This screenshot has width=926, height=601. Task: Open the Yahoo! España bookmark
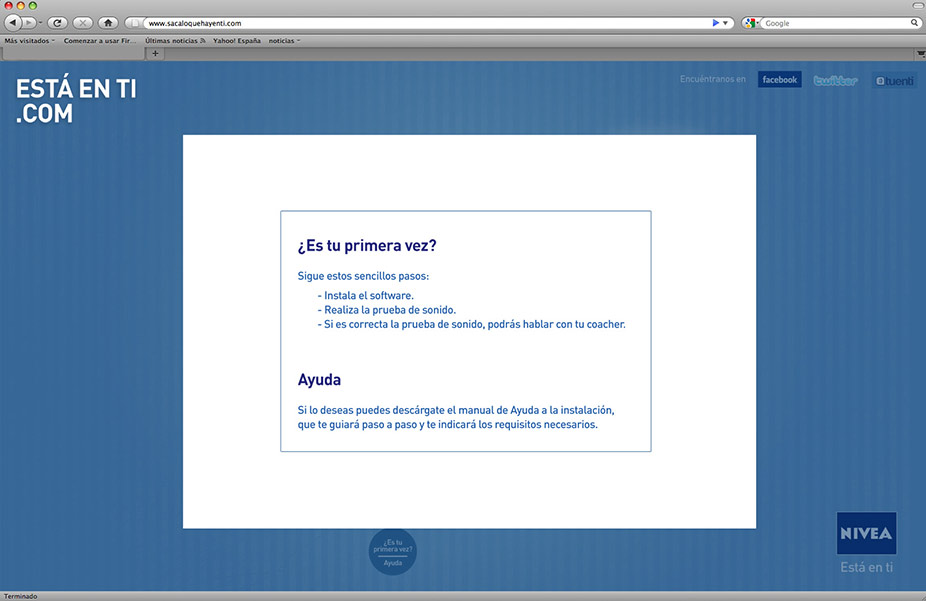(237, 41)
